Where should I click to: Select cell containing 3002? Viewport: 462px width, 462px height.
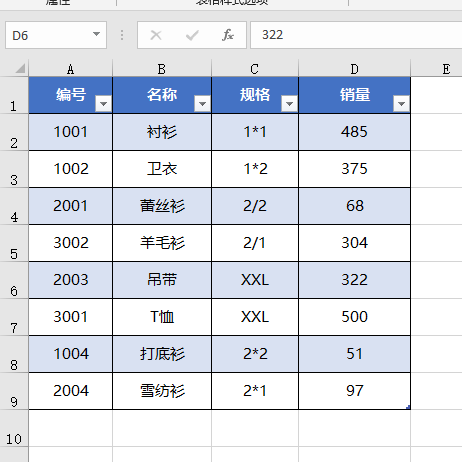click(x=71, y=243)
